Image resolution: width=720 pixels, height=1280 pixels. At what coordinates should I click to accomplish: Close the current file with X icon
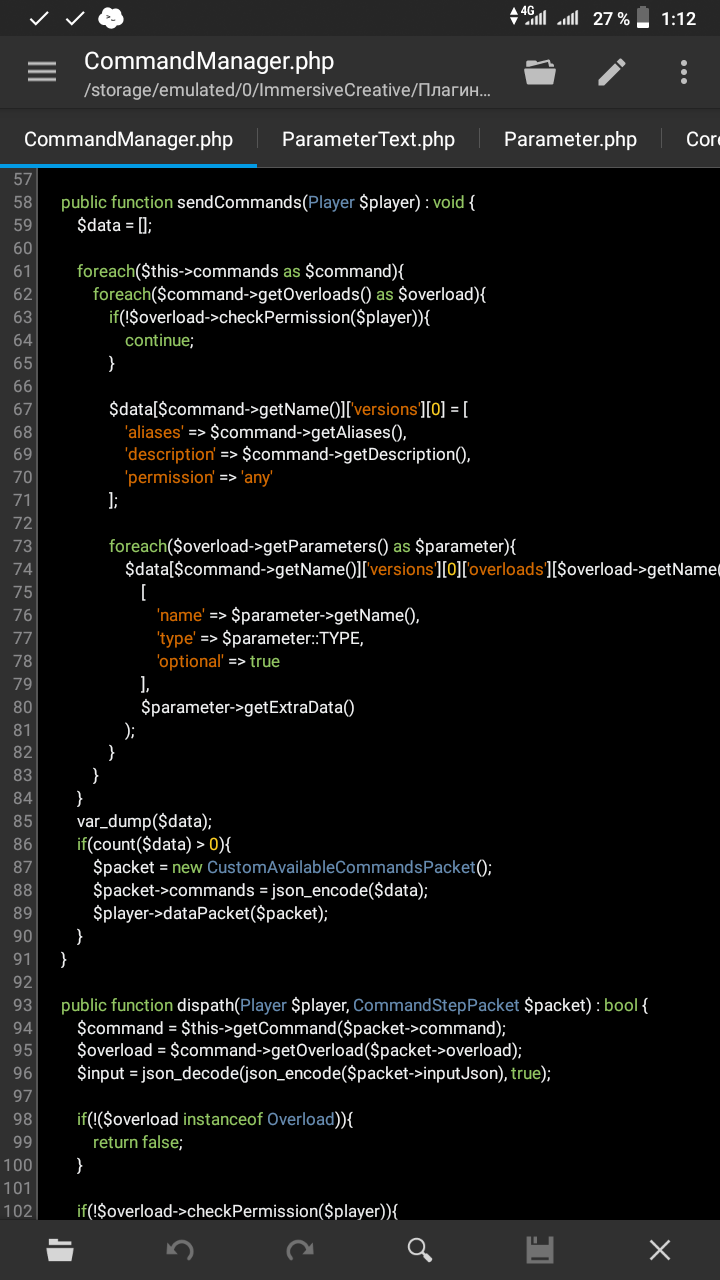[660, 1249]
